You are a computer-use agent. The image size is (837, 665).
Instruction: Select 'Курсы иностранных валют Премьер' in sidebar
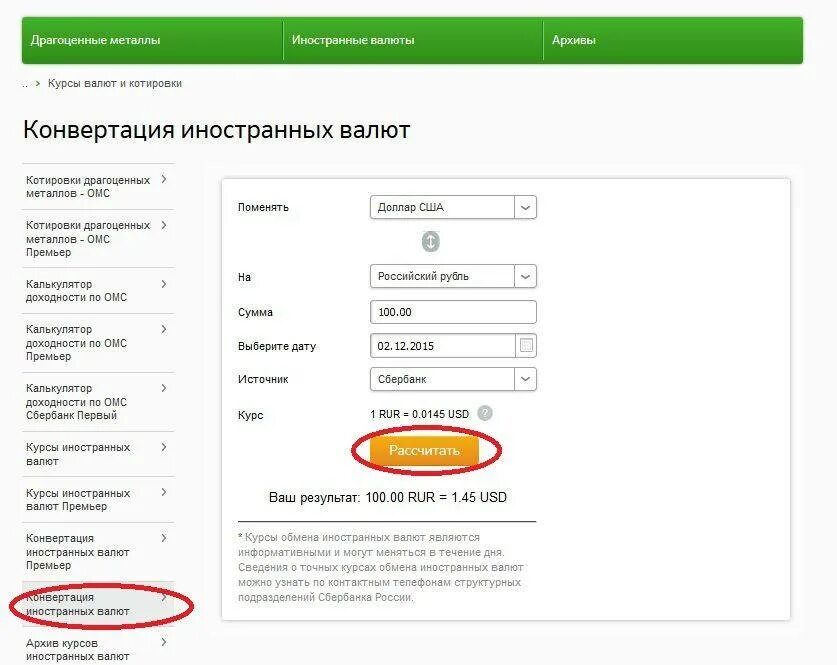pyautogui.click(x=98, y=500)
